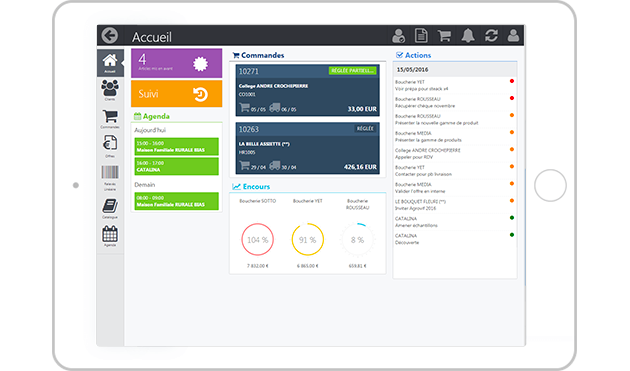The image size is (630, 371).
Task: Click the starburst icon on purple tile
Action: pos(200,64)
